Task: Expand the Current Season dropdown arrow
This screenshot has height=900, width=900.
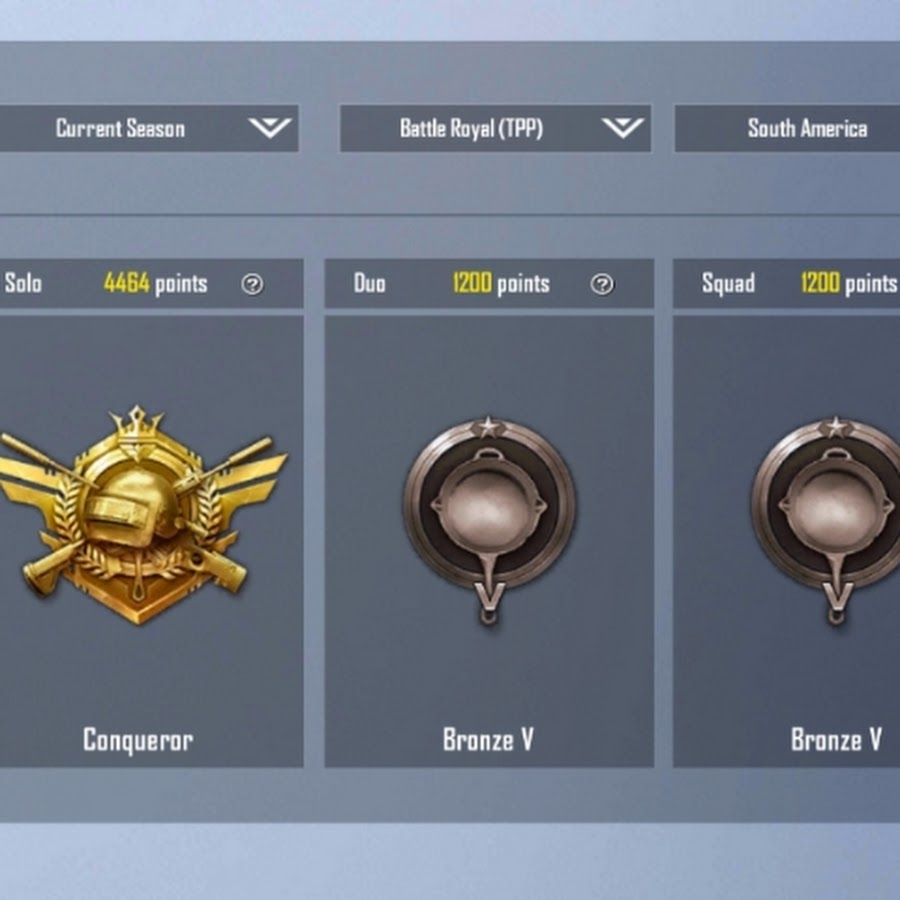Action: tap(270, 127)
